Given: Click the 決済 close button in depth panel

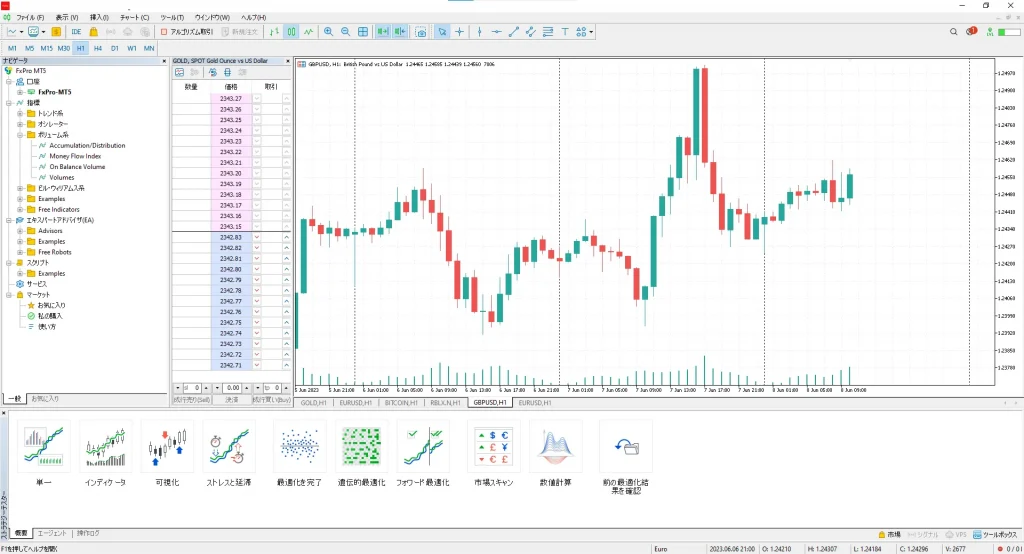Looking at the screenshot, I should coord(232,399).
